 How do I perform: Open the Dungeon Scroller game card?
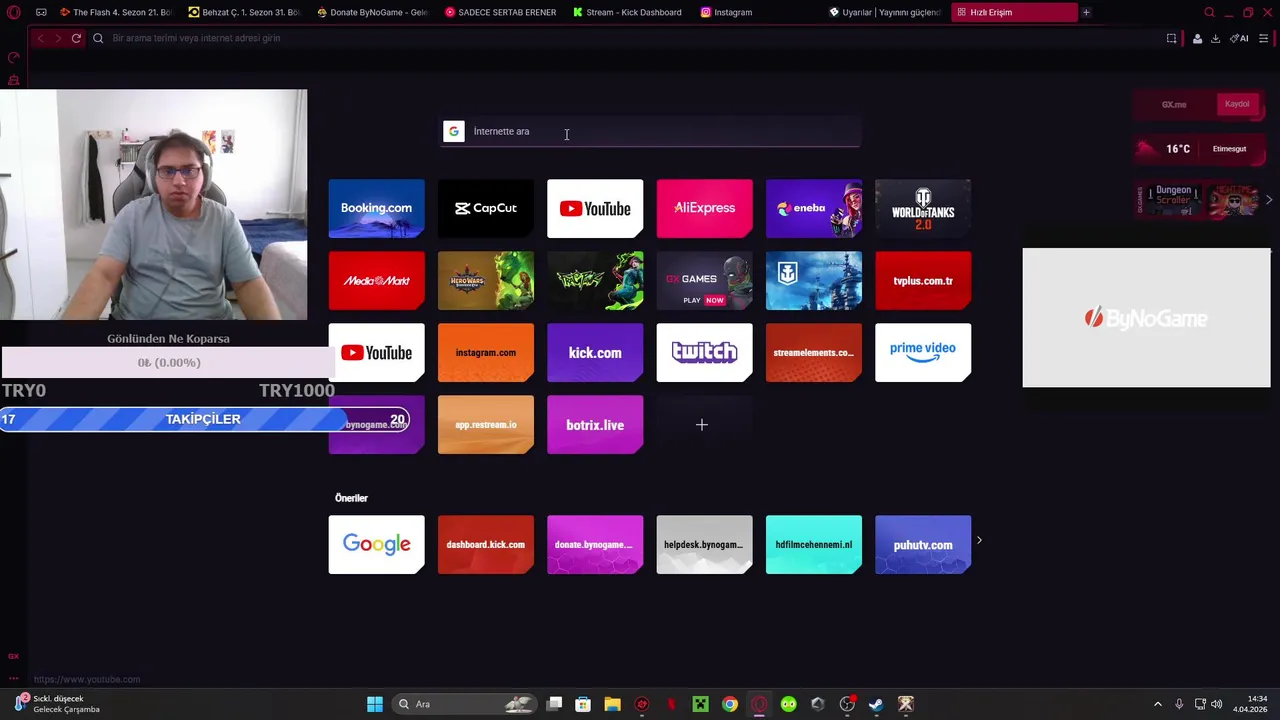1172,200
